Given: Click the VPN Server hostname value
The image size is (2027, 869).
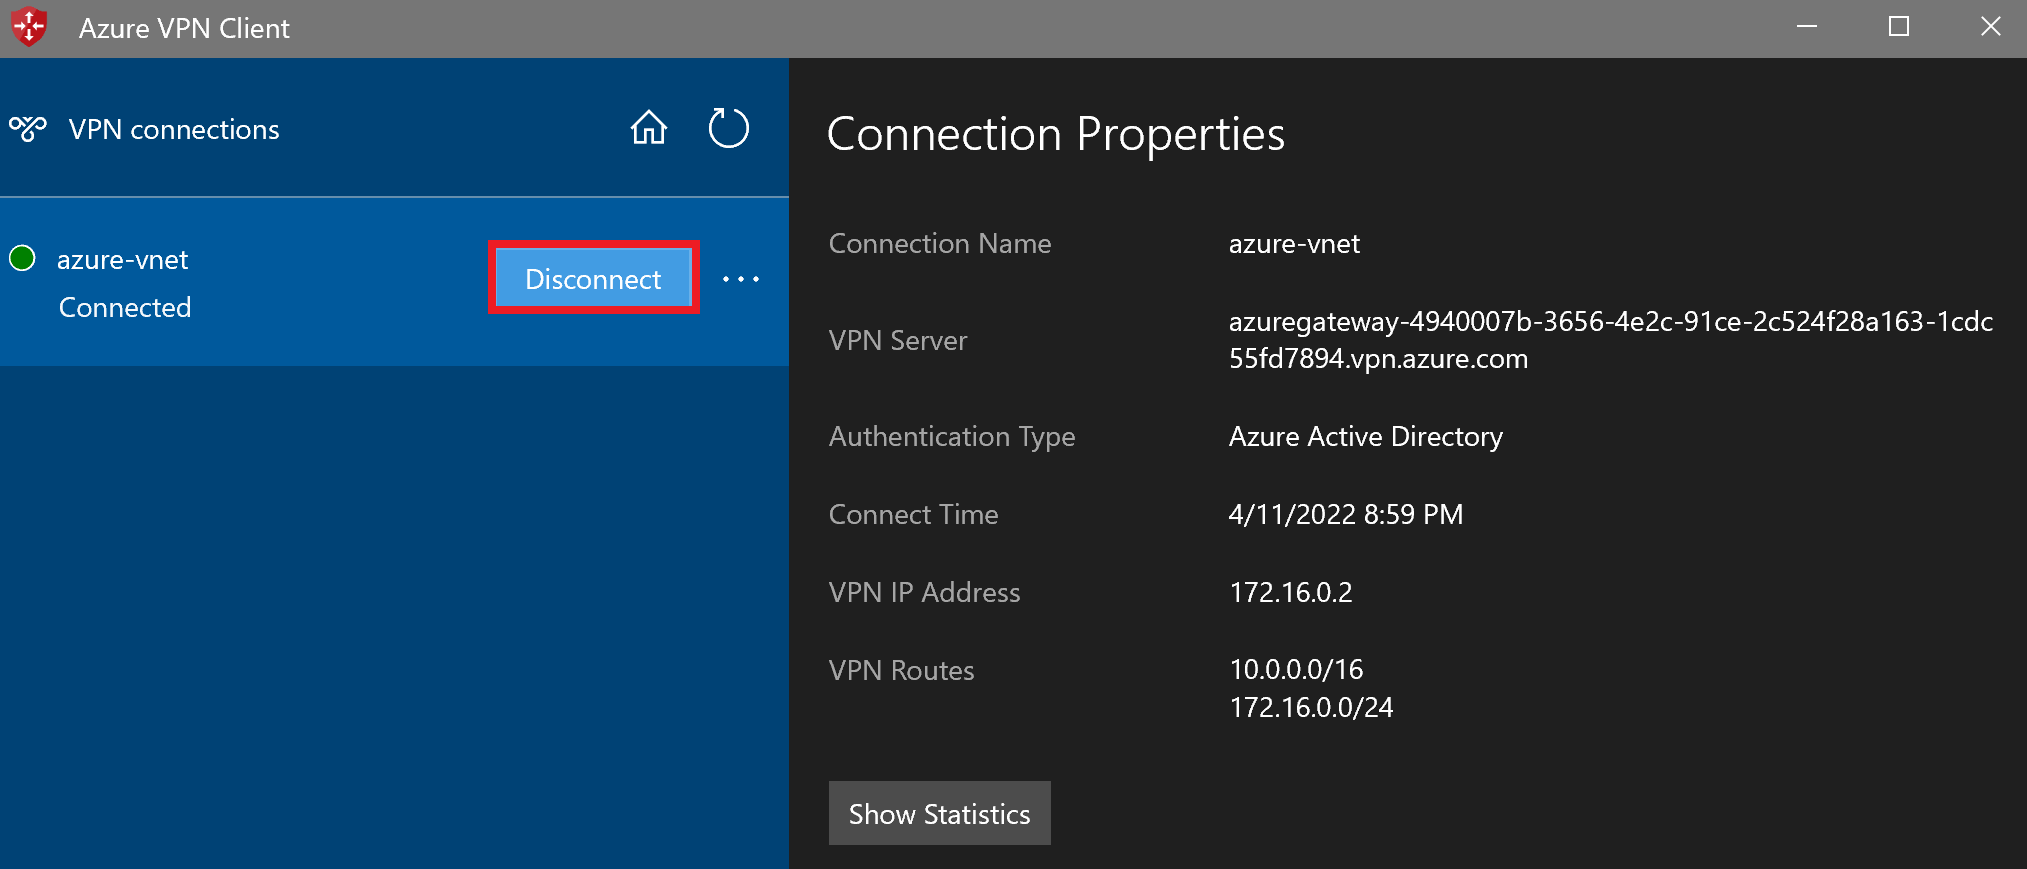Looking at the screenshot, I should [x=1610, y=340].
